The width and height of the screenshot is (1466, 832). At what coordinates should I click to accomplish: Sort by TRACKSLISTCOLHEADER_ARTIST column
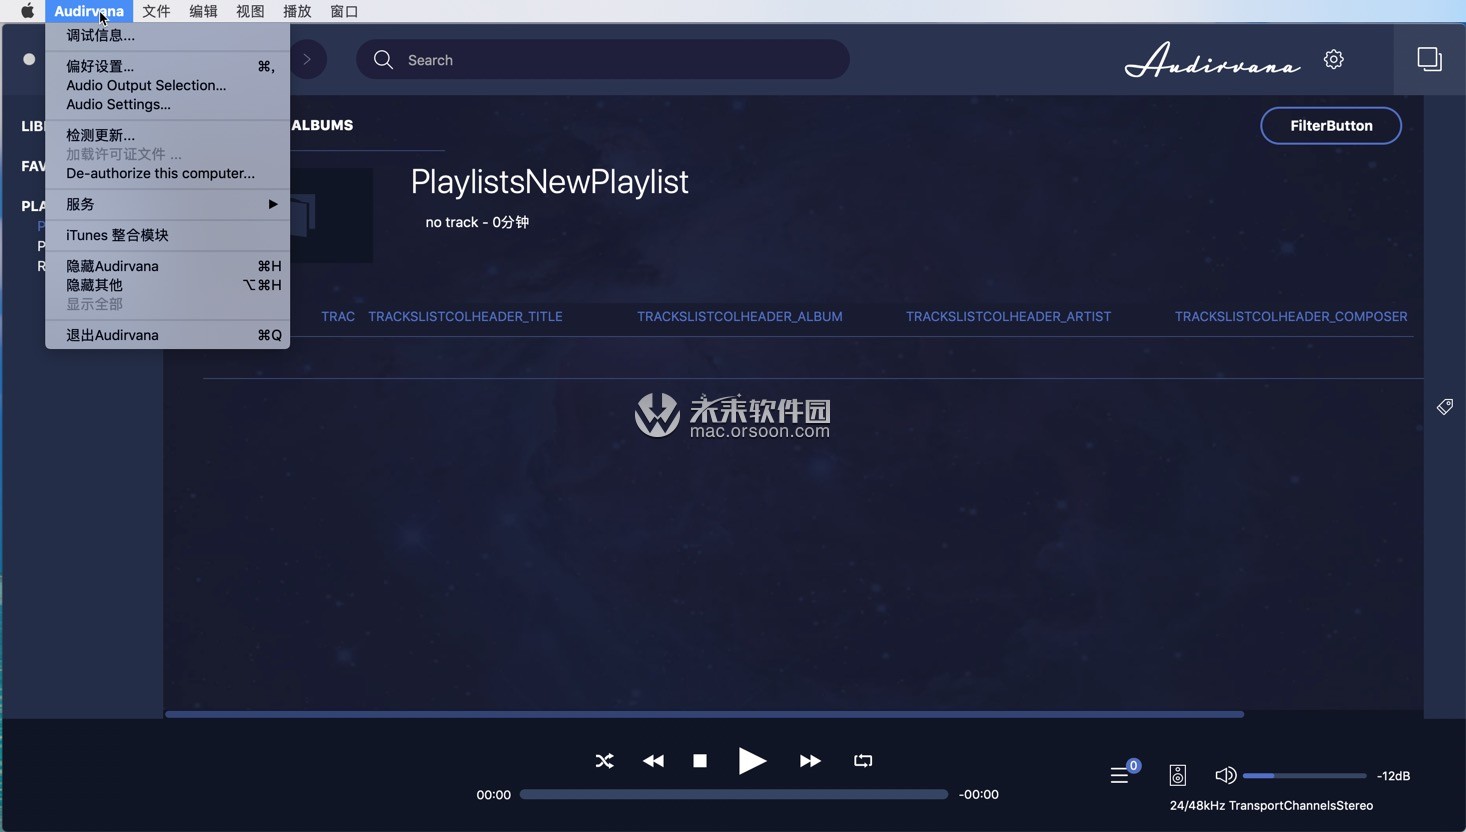1008,316
